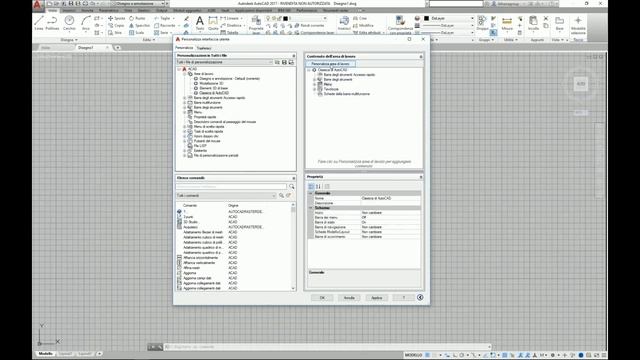Click the Incolla paste icon

[x=533, y=23]
